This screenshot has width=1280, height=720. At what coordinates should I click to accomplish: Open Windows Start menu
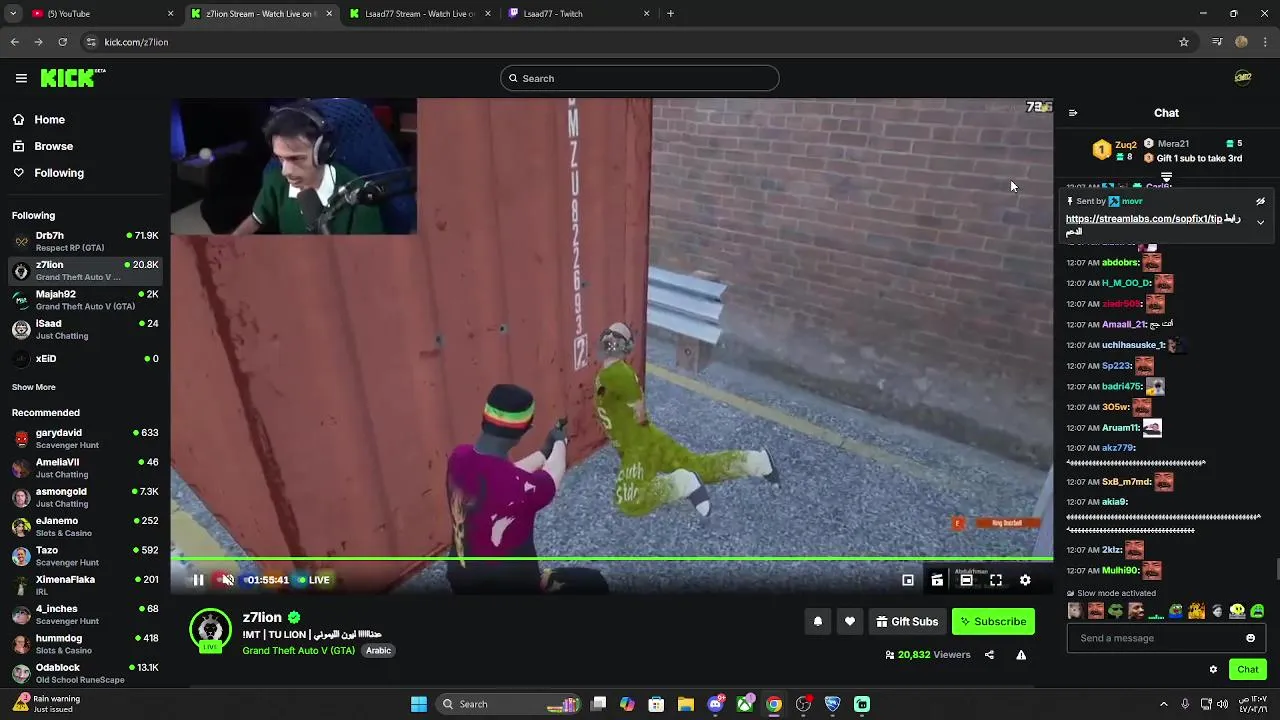(x=419, y=704)
